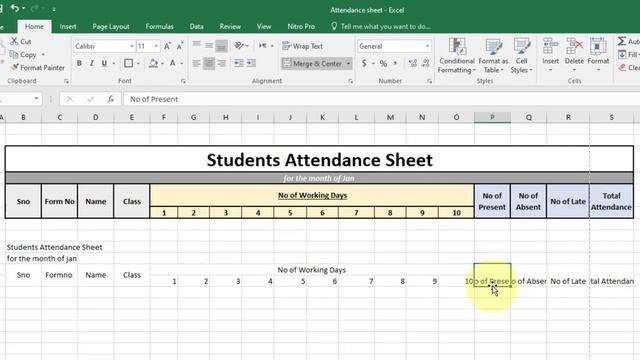The width and height of the screenshot is (640, 360).
Task: Switch to the Page Layout tab
Action: tap(111, 27)
